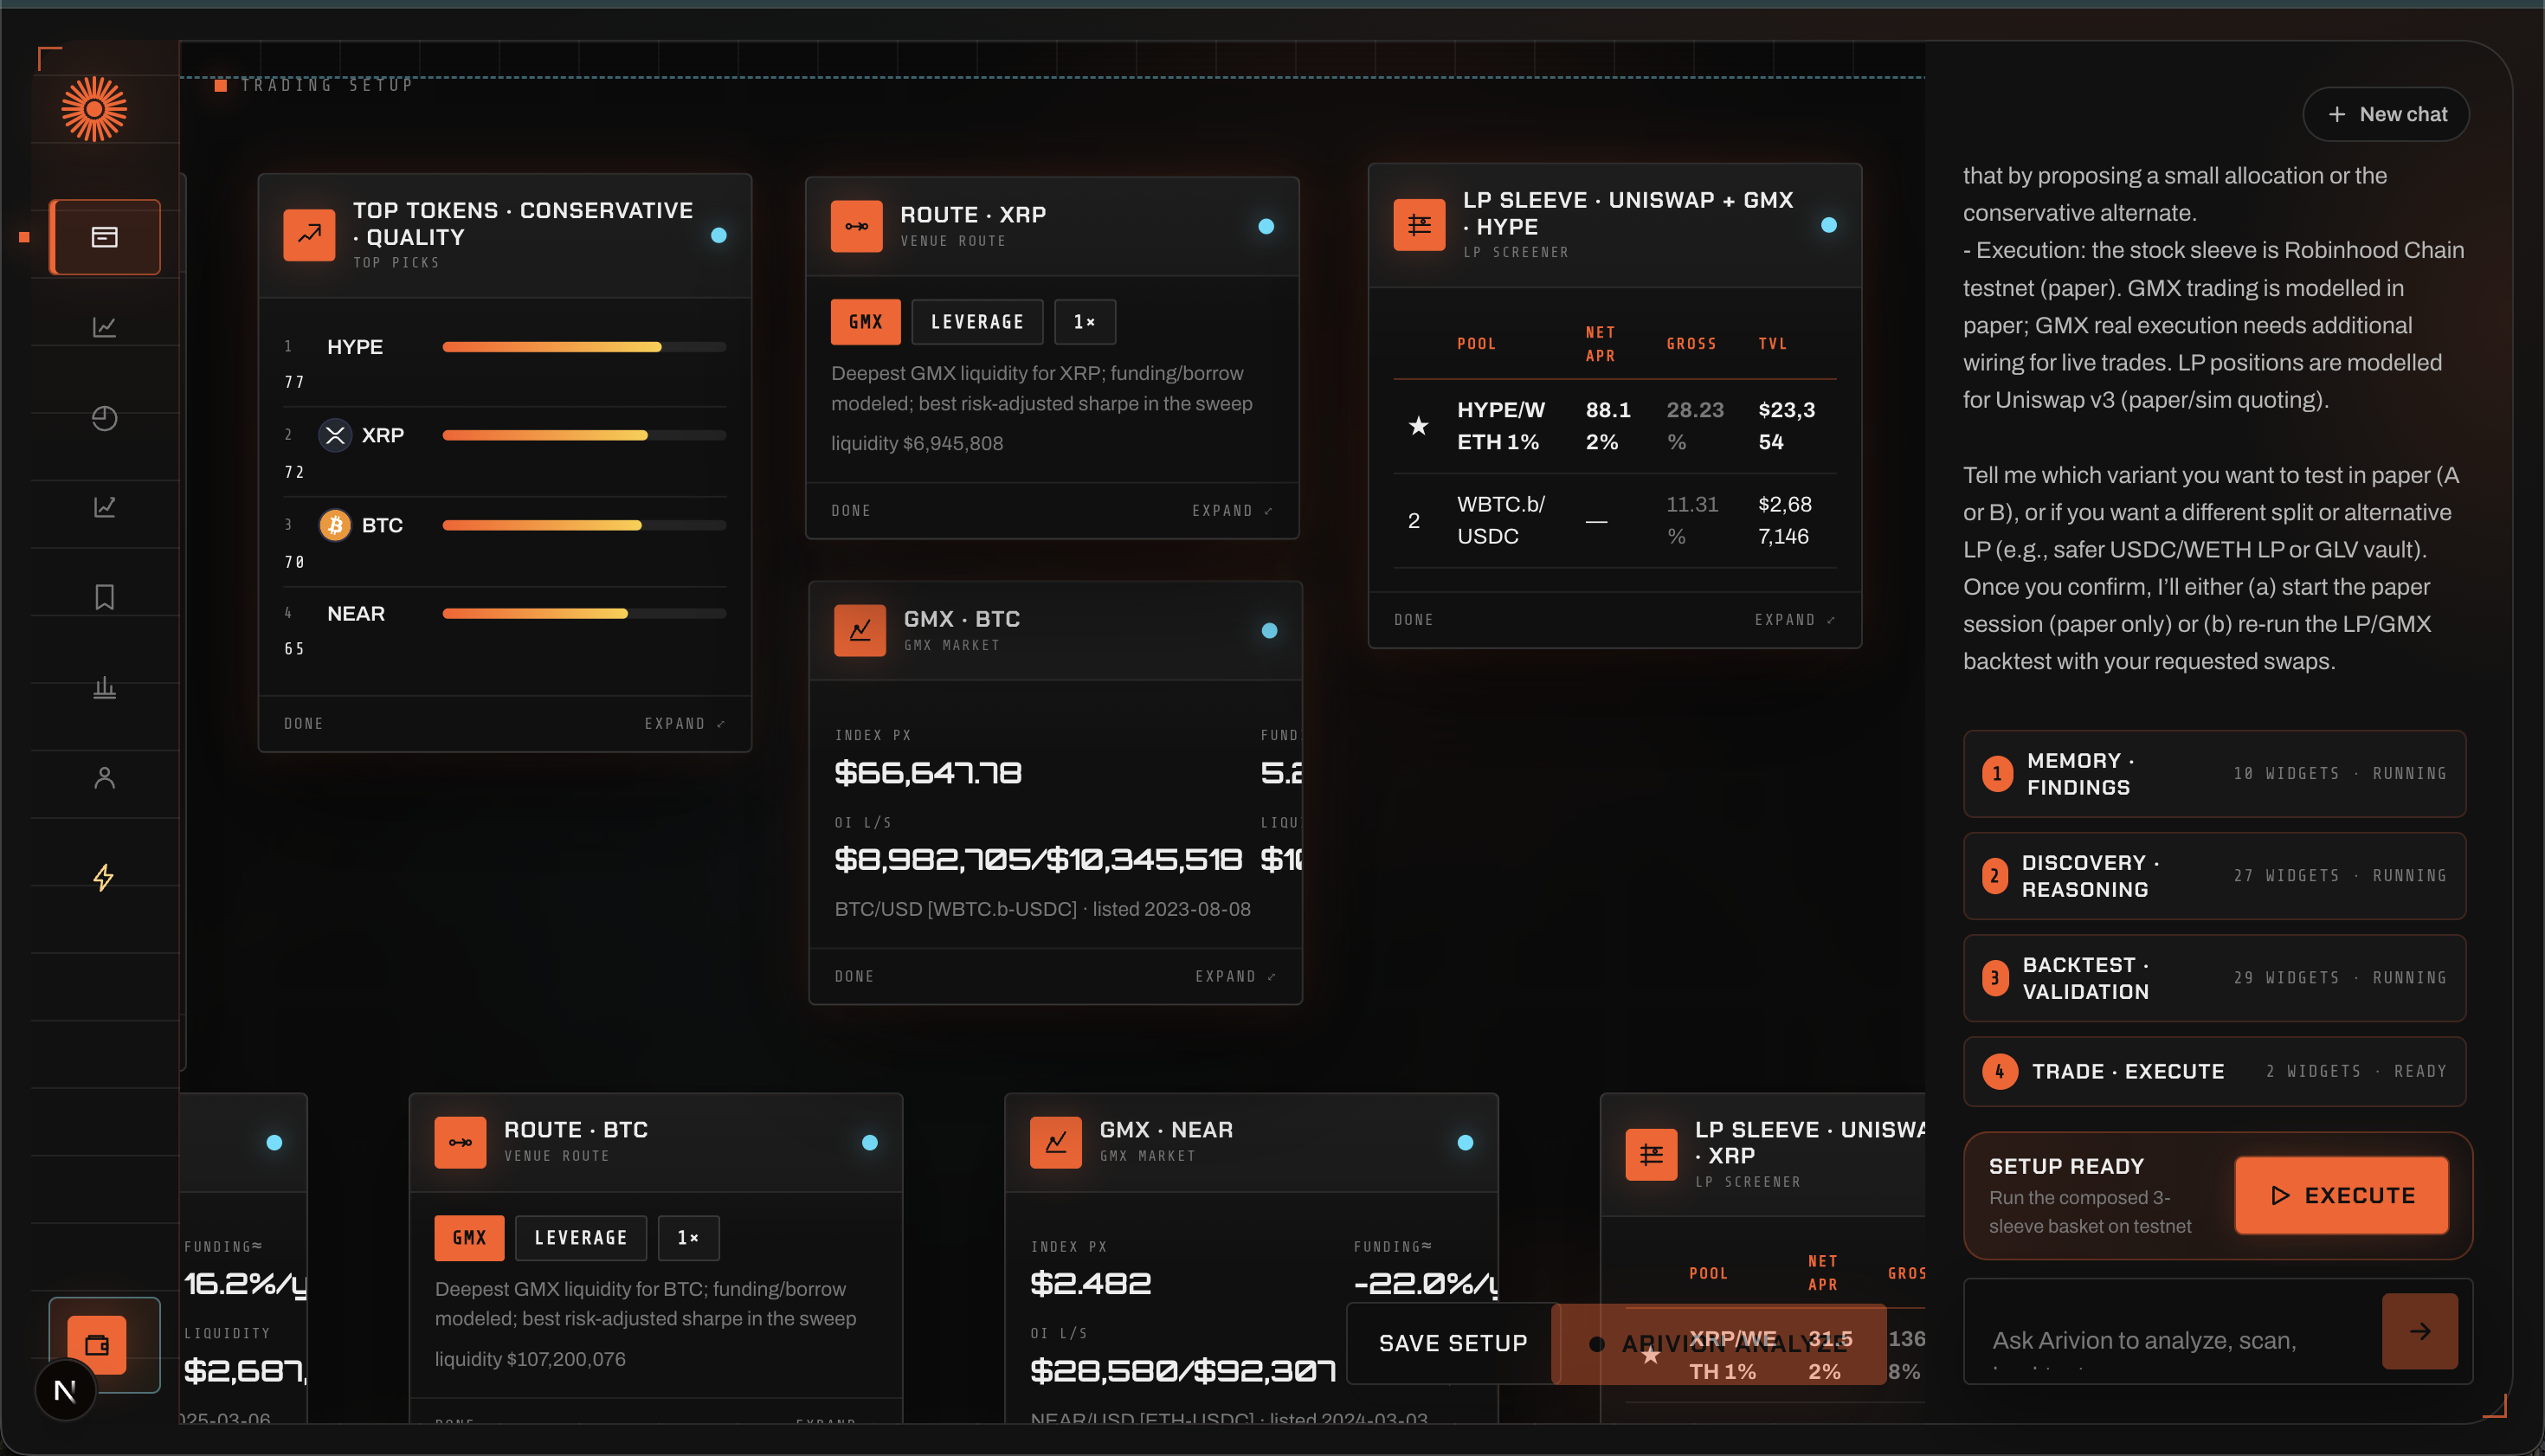This screenshot has width=2545, height=1456.
Task: Select the rising-arrow chart sidebar icon
Action: 105,507
